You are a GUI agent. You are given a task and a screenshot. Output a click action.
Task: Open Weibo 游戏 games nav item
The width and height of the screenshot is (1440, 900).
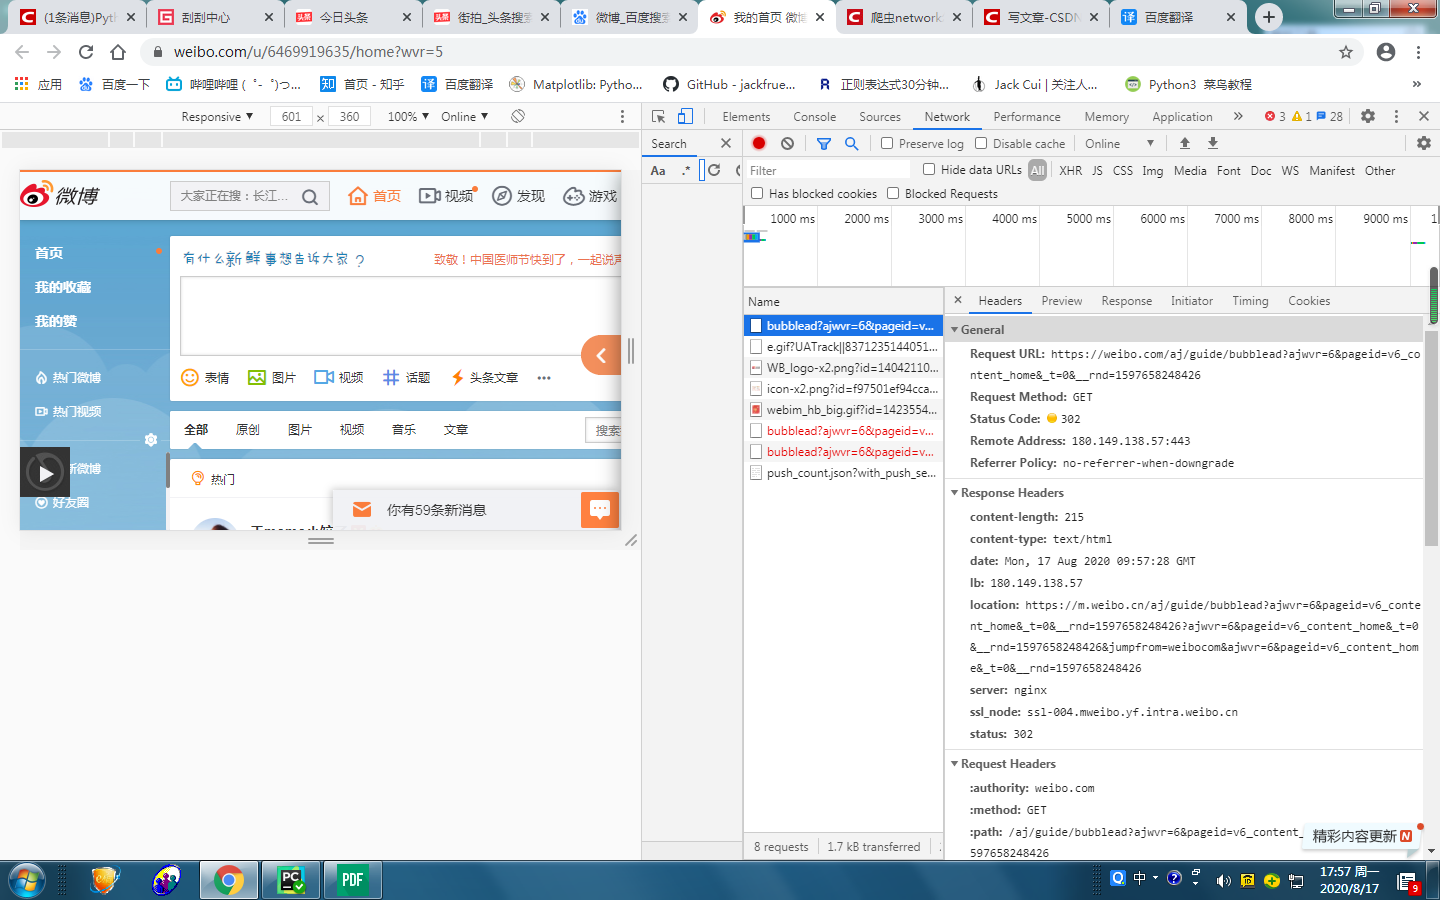(x=590, y=196)
